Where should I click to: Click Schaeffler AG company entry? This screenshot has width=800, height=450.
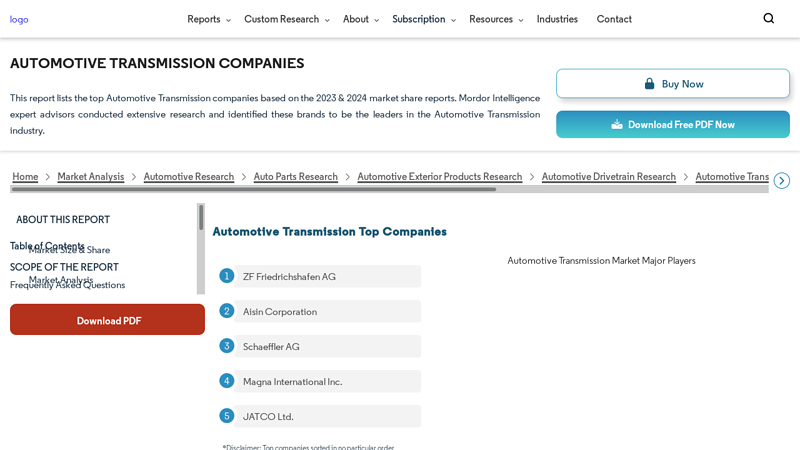coord(328,346)
